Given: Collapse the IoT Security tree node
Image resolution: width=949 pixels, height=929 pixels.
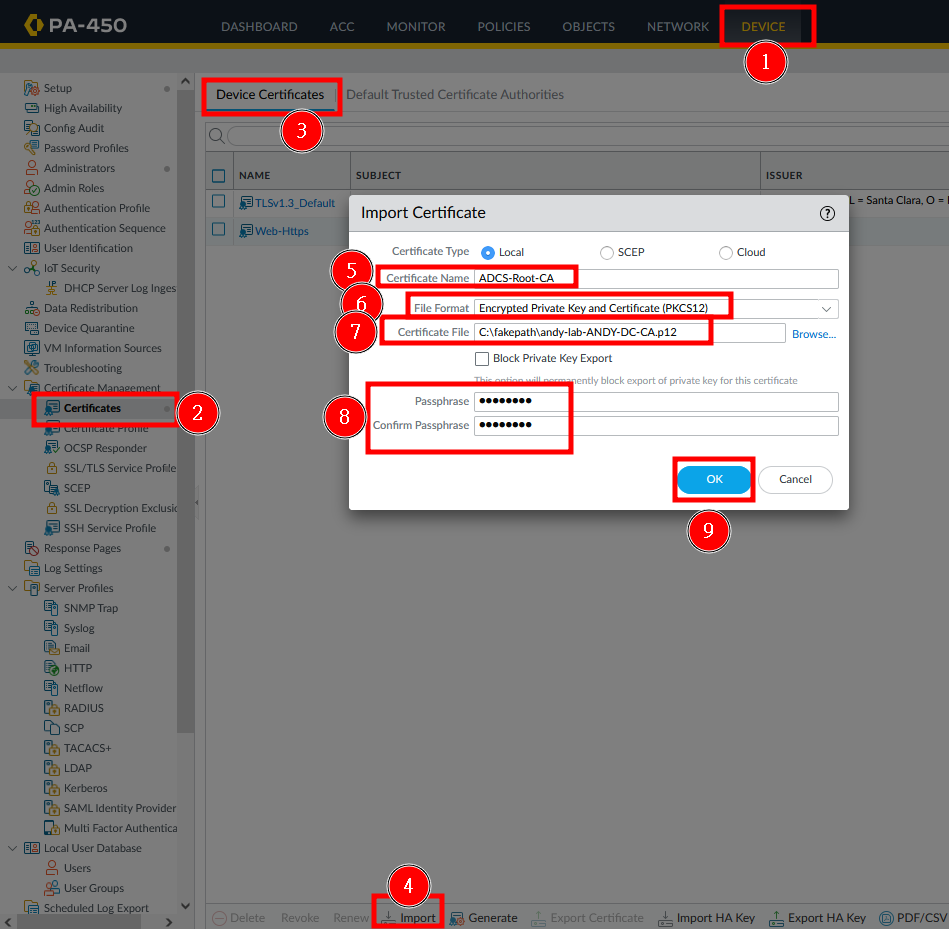Looking at the screenshot, I should click(x=12, y=268).
